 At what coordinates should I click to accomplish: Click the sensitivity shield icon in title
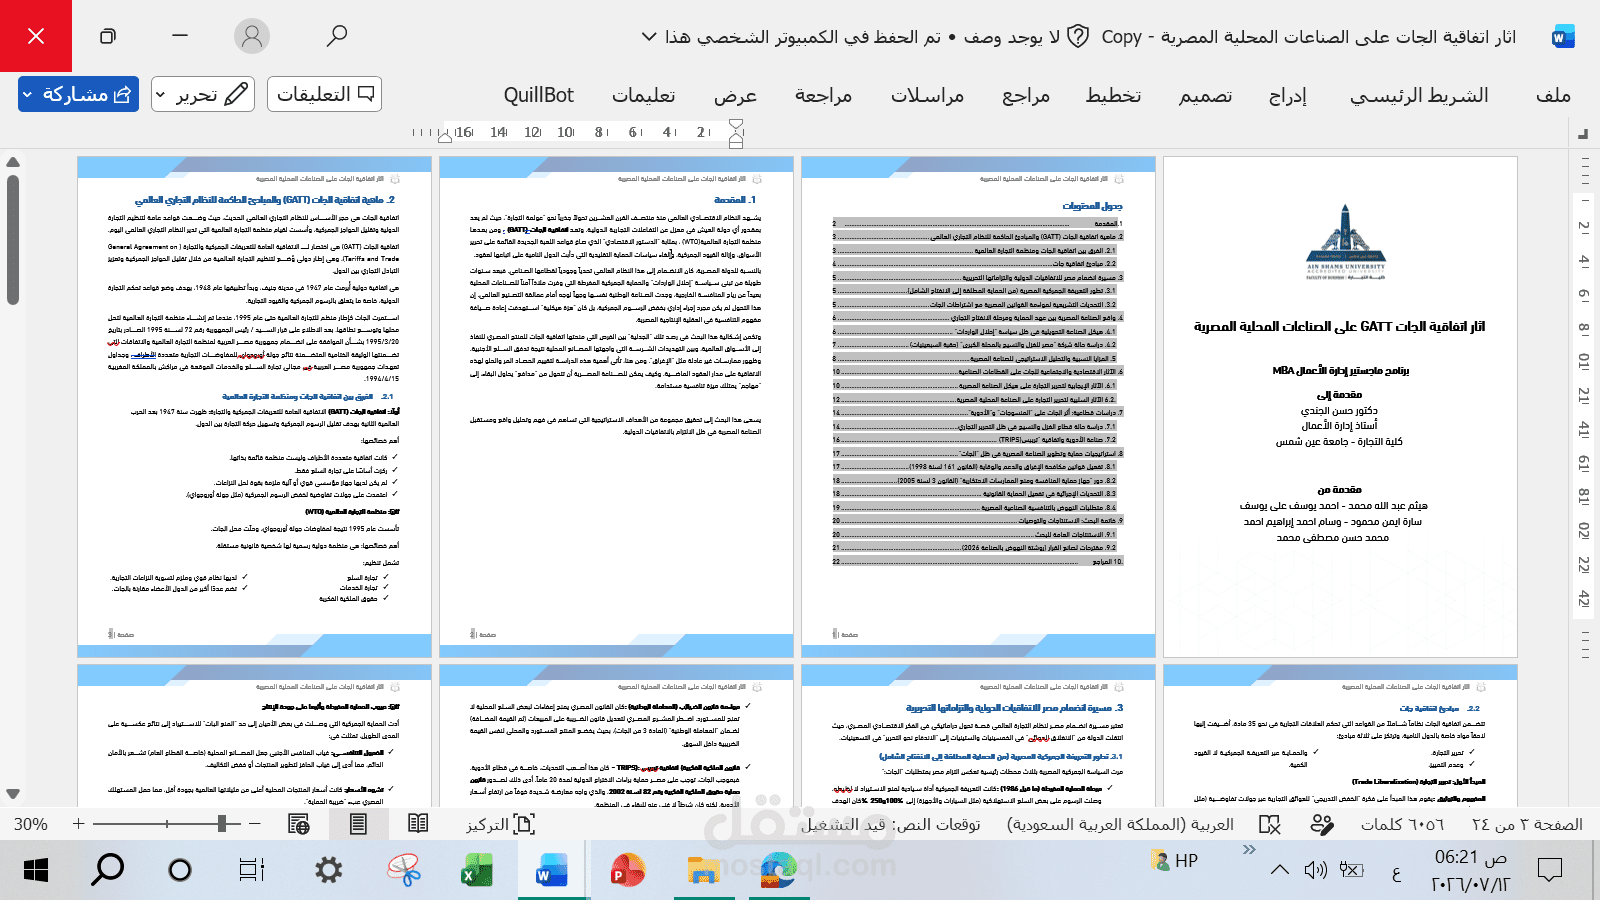(x=1078, y=37)
